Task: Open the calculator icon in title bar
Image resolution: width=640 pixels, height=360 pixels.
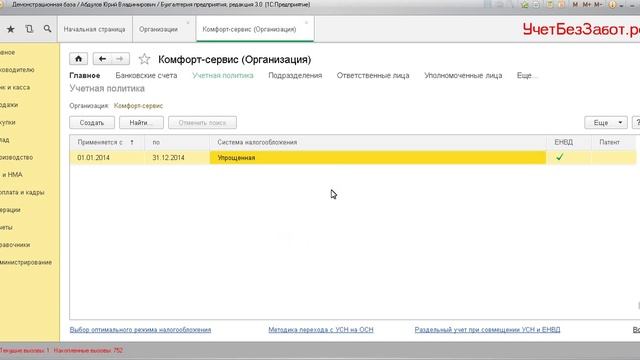Action: point(550,4)
